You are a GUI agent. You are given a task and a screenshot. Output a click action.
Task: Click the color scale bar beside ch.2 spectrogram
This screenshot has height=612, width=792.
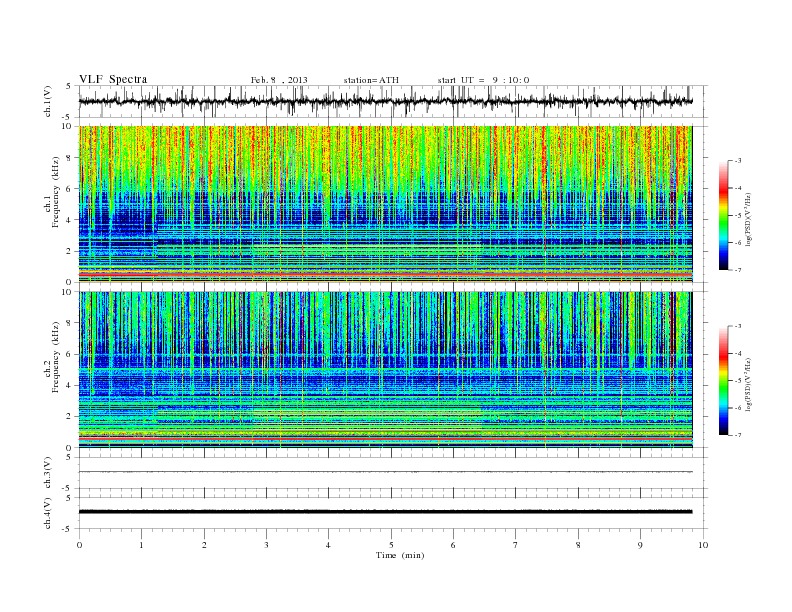pos(724,381)
